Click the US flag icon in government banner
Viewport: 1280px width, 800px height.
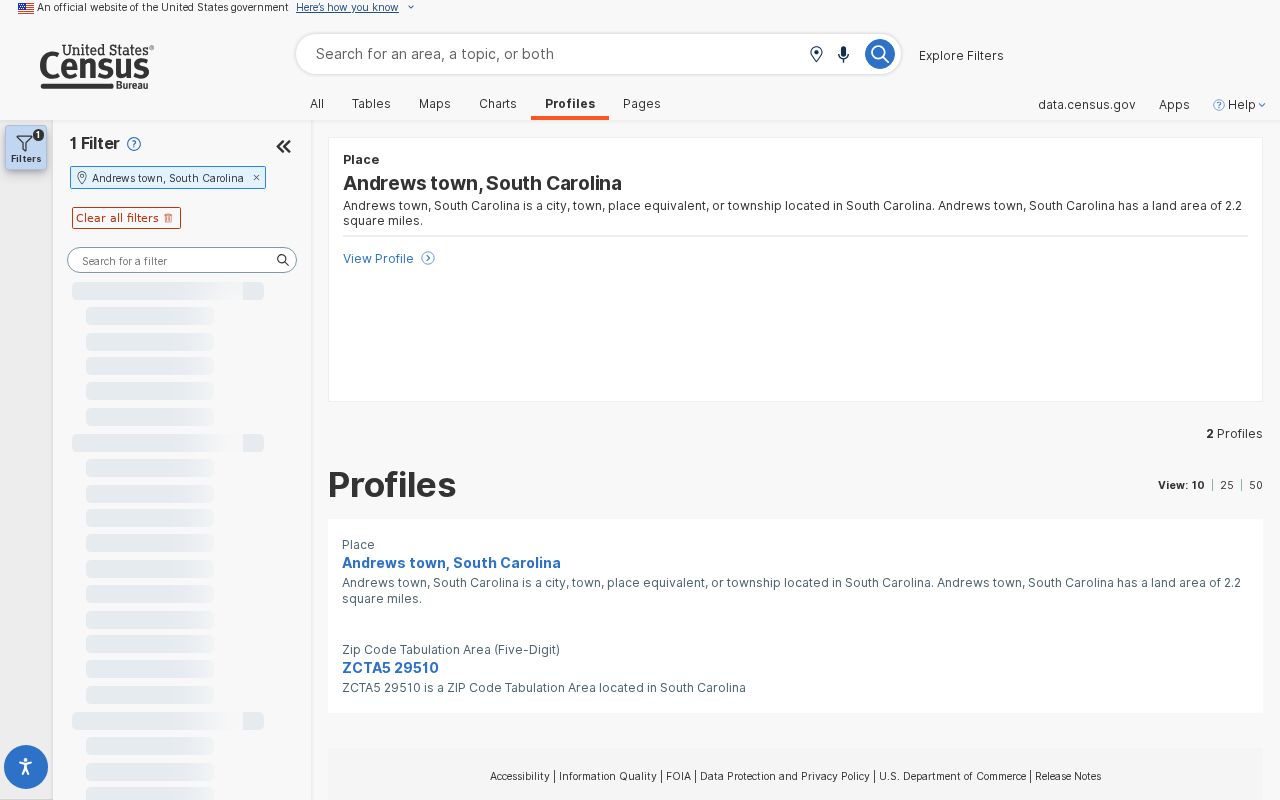26,8
